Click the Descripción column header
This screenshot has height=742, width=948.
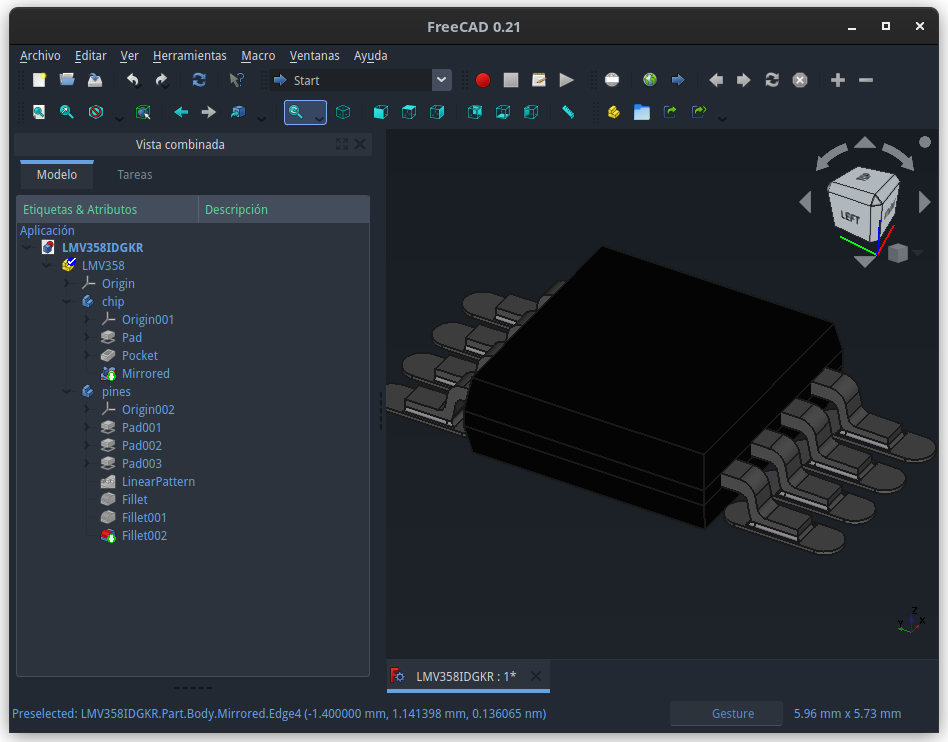(x=284, y=209)
